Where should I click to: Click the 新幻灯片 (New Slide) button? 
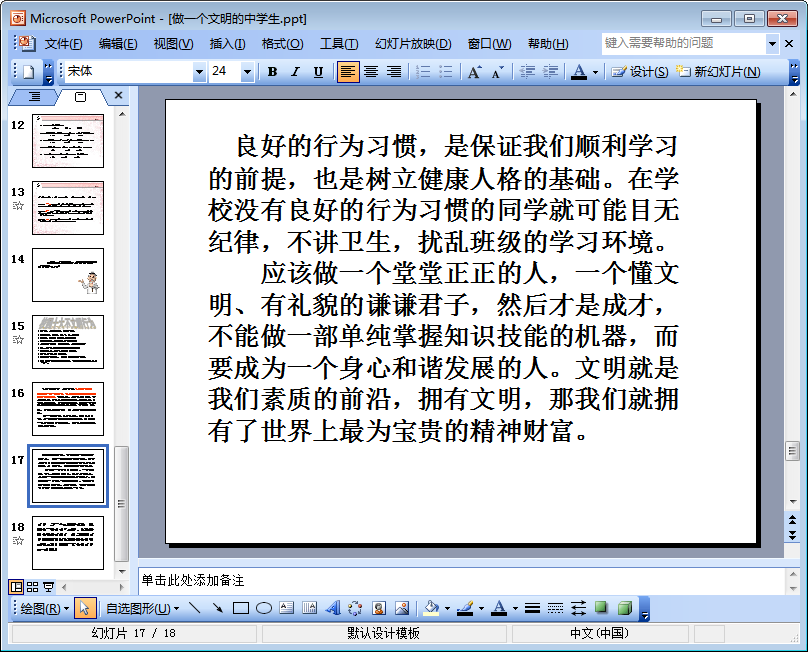[719, 72]
